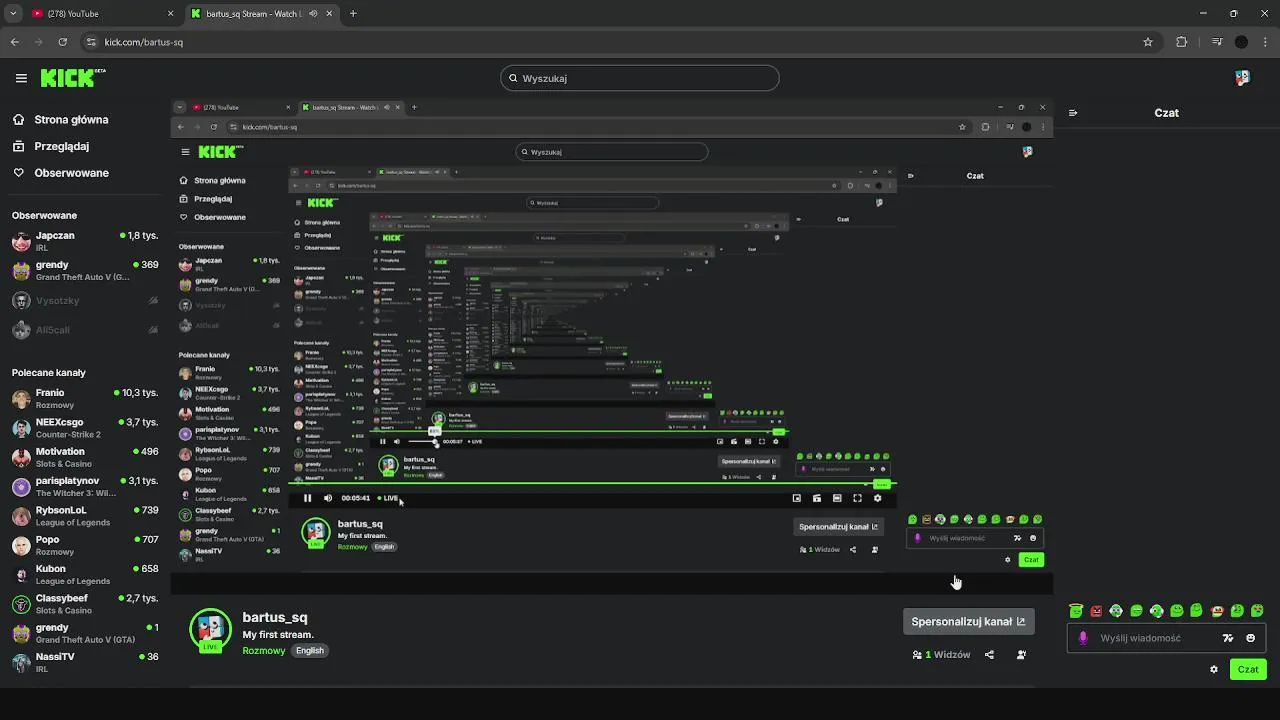
Task: Click the Polecane kanały heading
Action: [49, 372]
